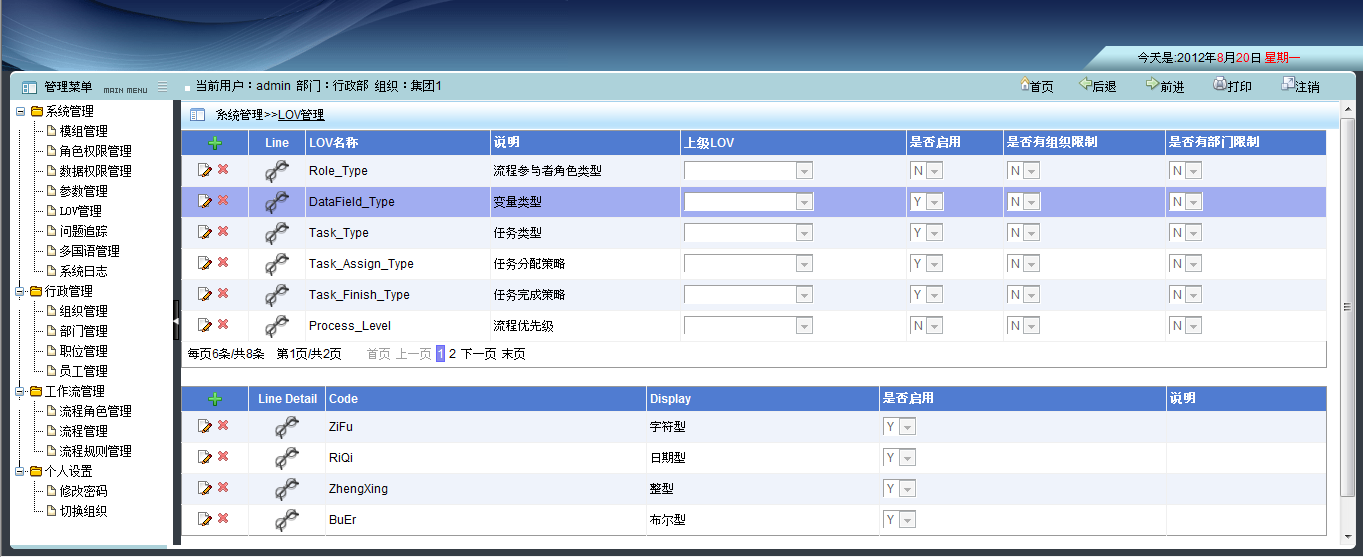View Process_Level glasses icon
1363x558 pixels.
point(277,326)
